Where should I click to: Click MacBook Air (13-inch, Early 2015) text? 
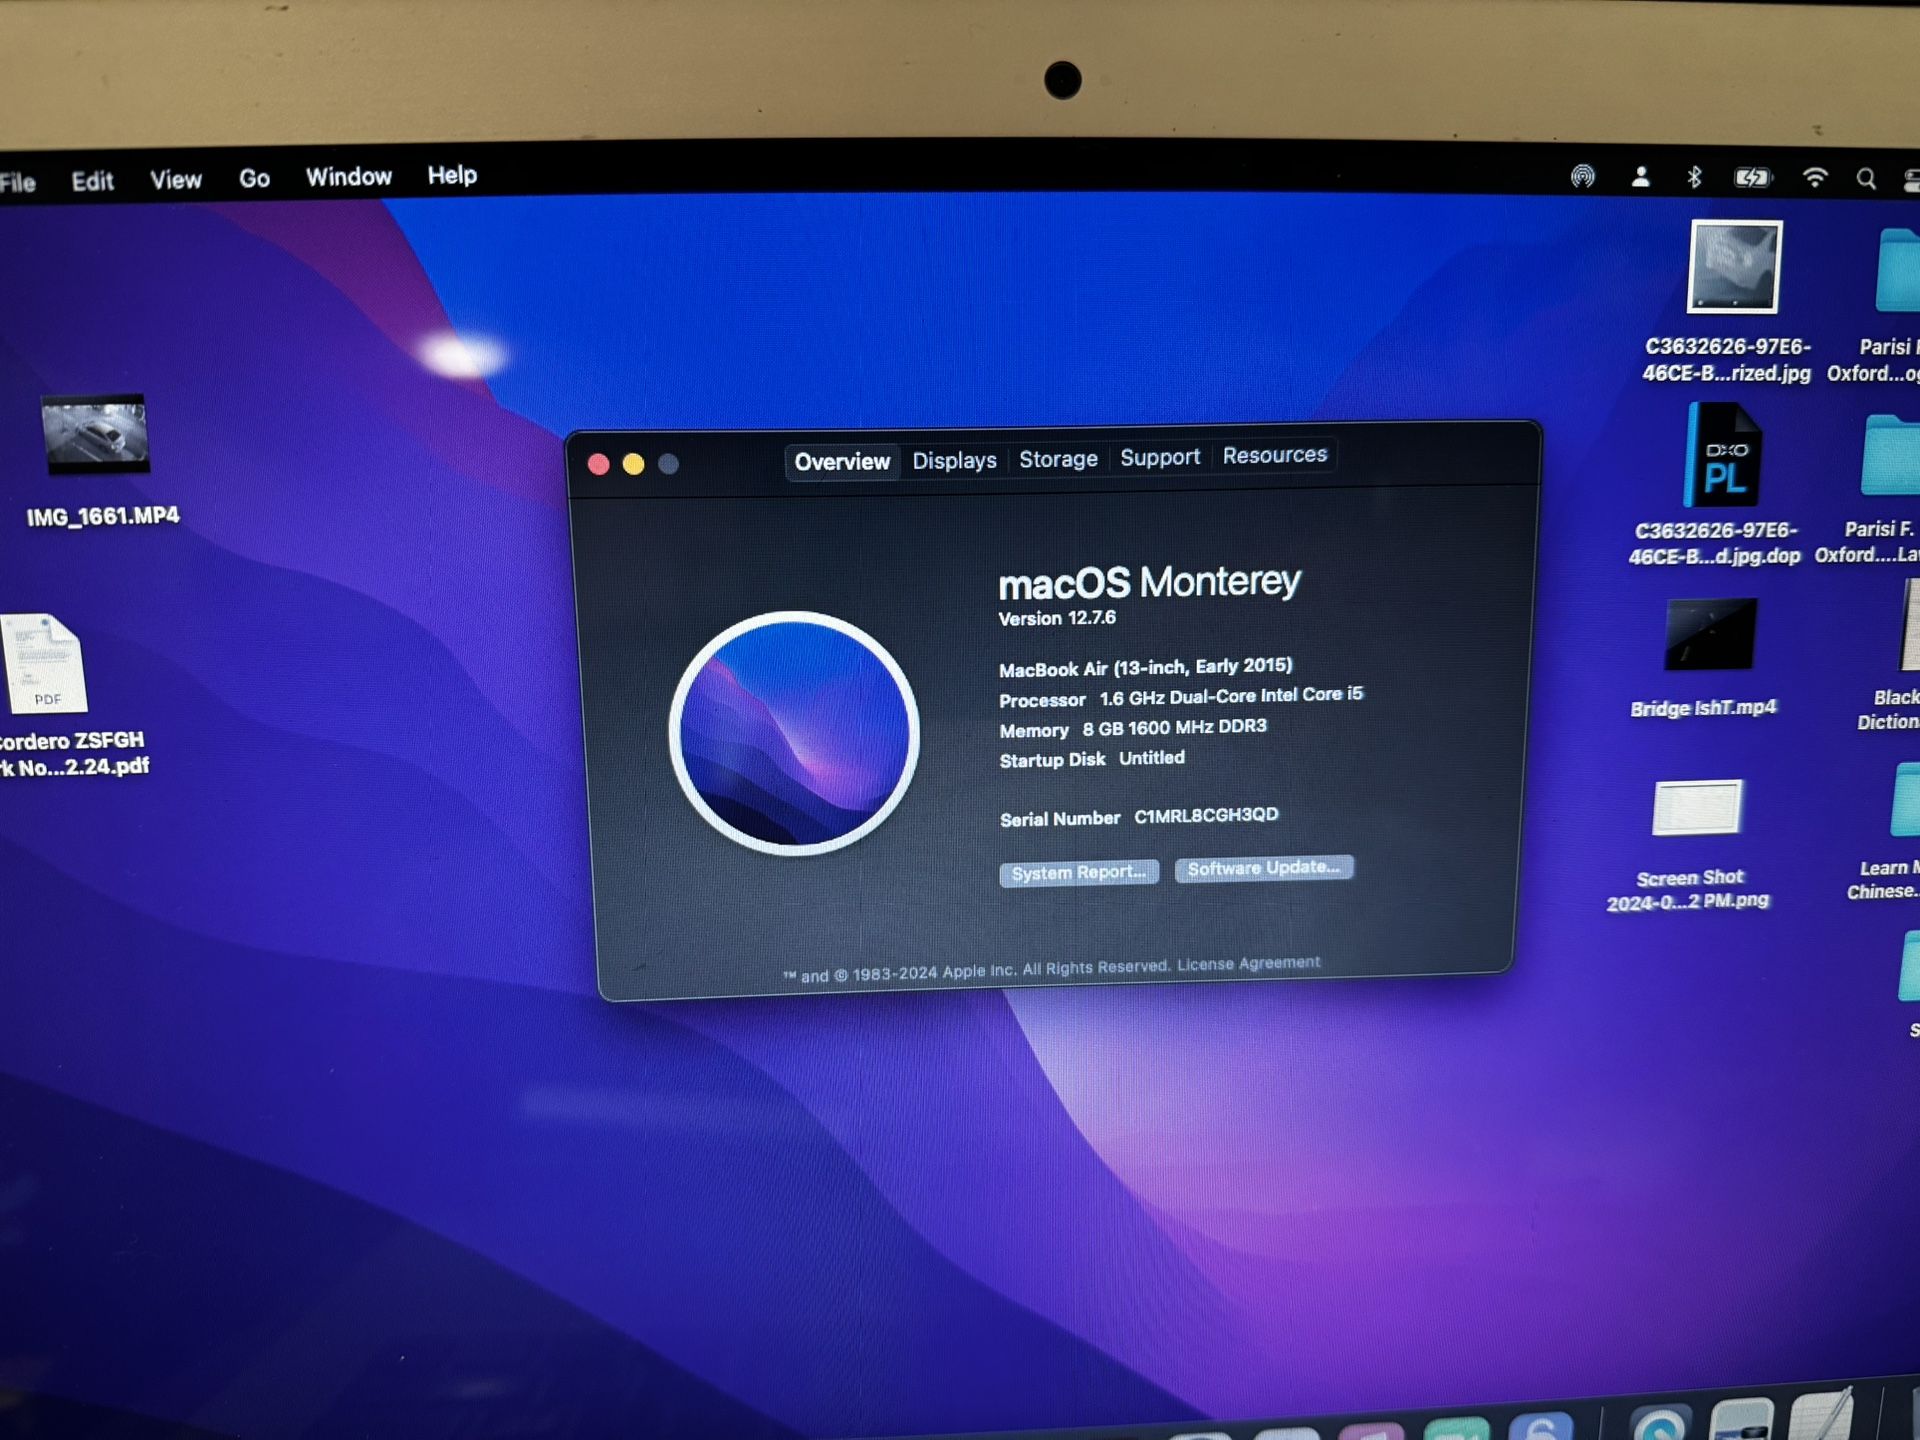click(x=1146, y=667)
